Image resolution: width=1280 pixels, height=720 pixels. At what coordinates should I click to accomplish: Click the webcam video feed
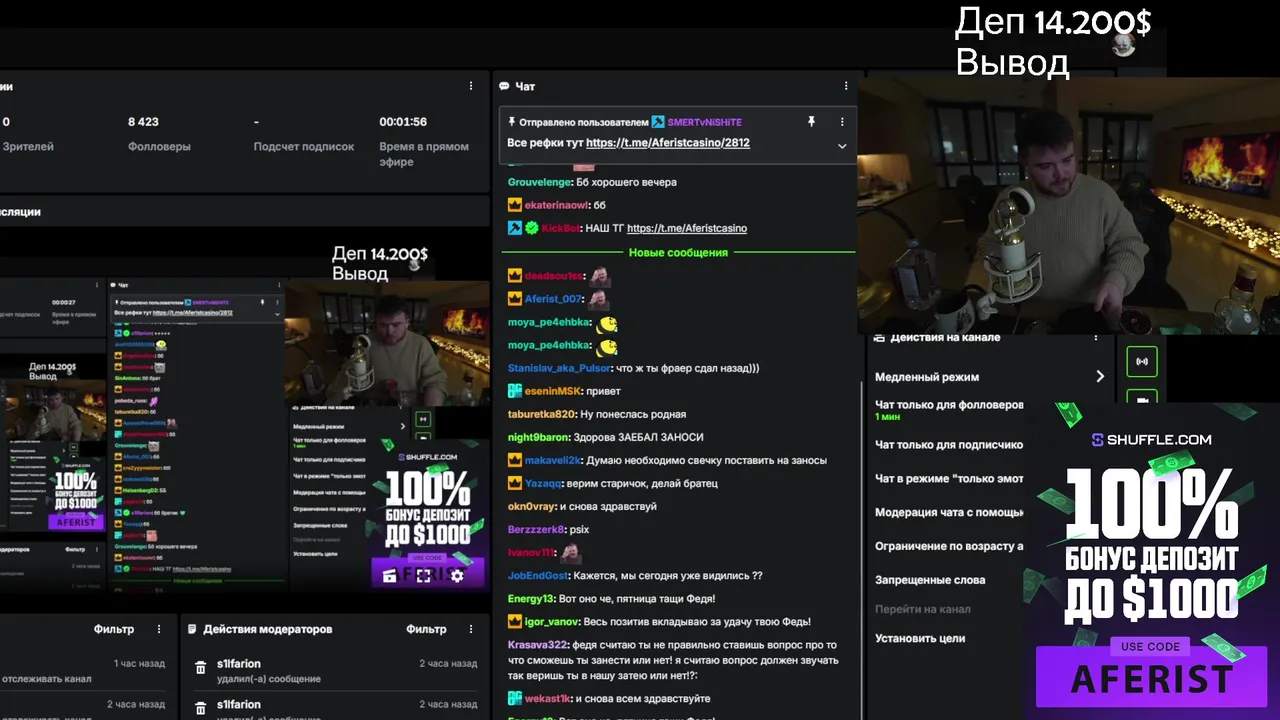1067,205
